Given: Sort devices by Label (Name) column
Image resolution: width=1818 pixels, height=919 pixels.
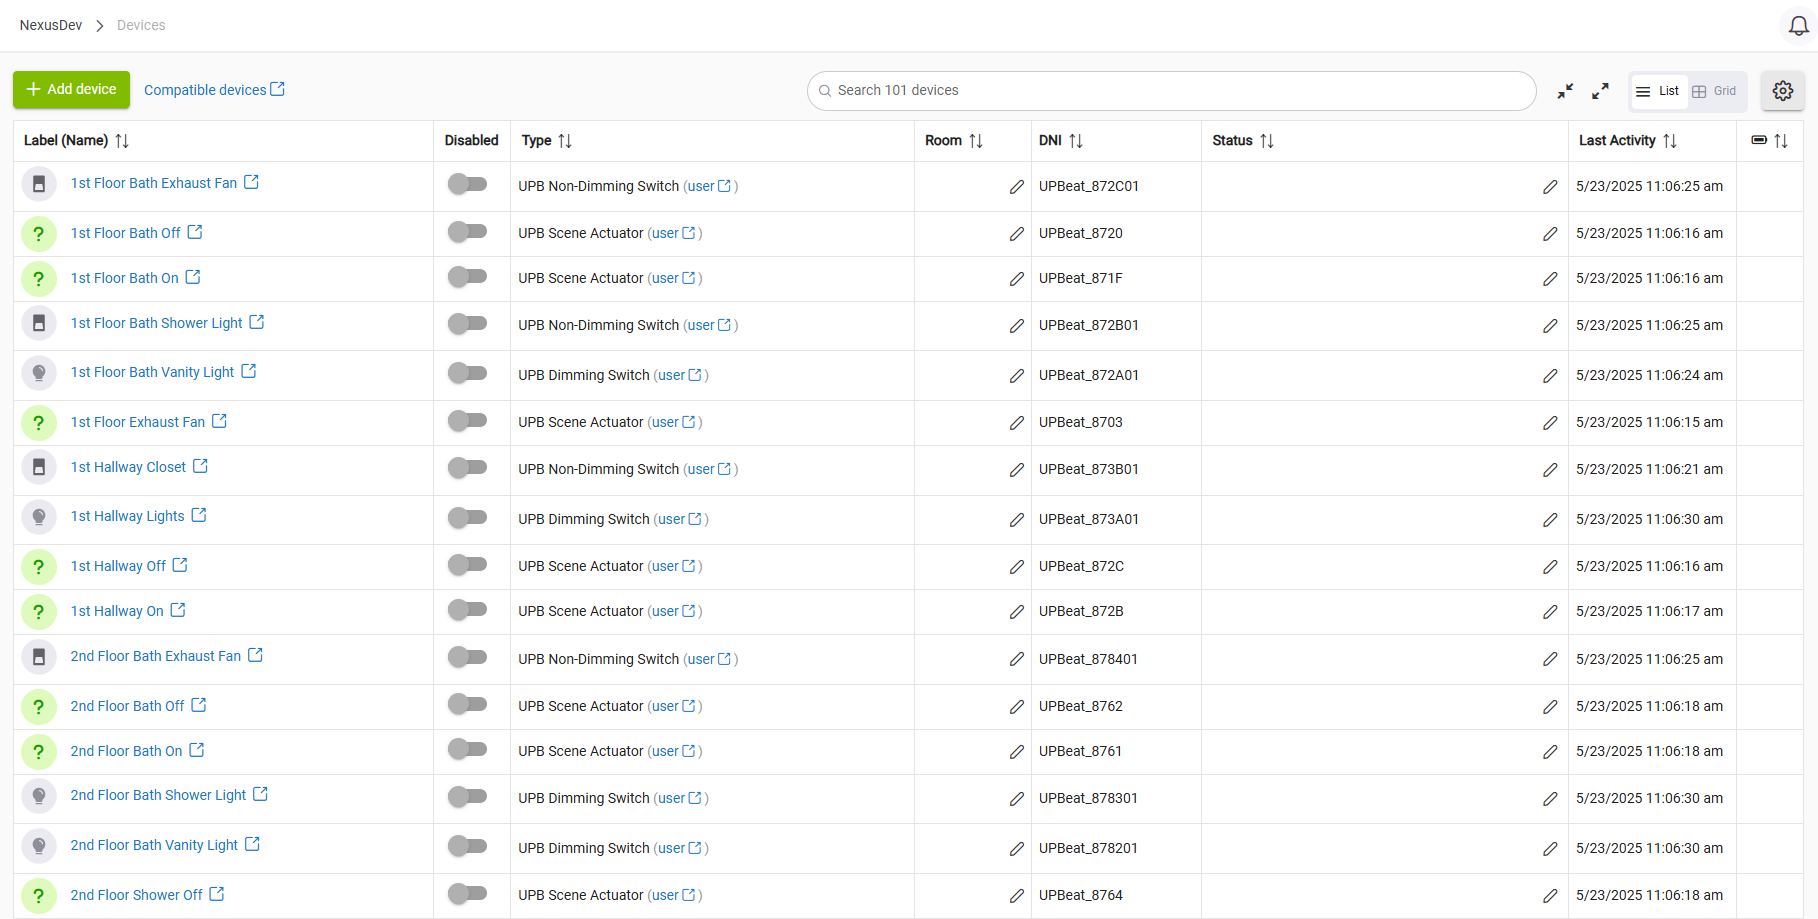Looking at the screenshot, I should click(x=122, y=141).
